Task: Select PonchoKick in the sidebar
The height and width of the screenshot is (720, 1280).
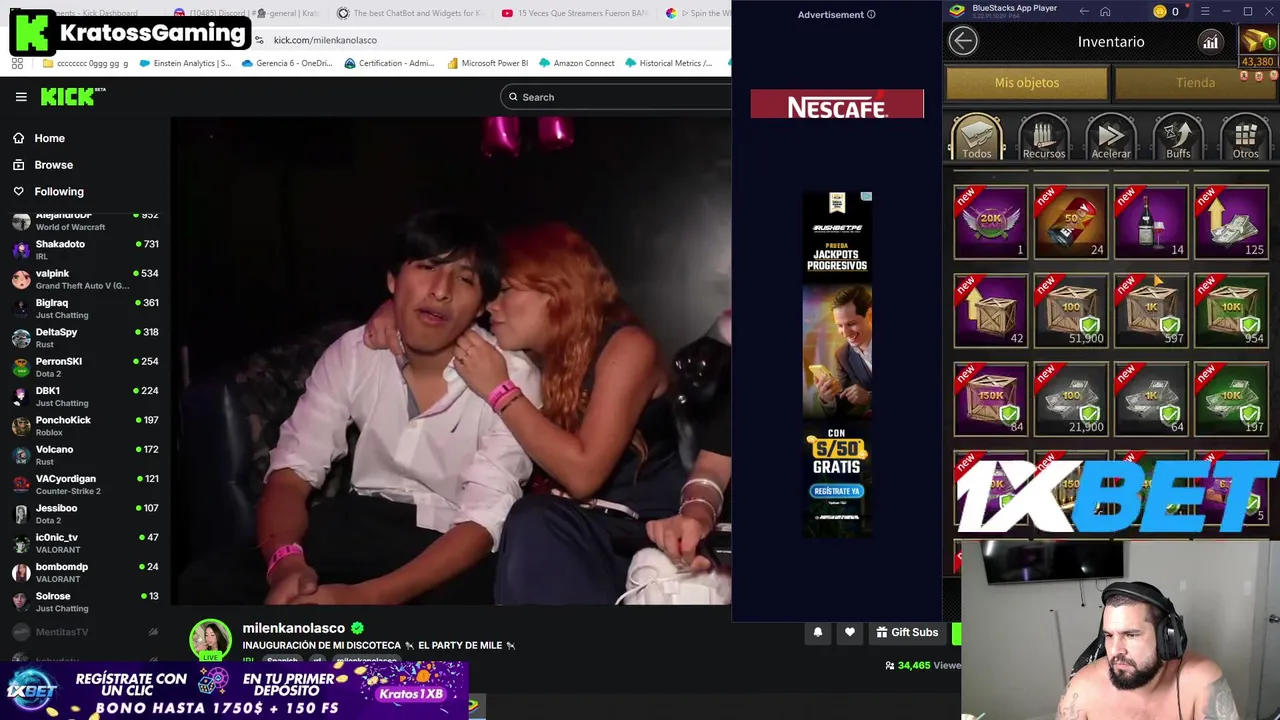Action: click(x=85, y=425)
